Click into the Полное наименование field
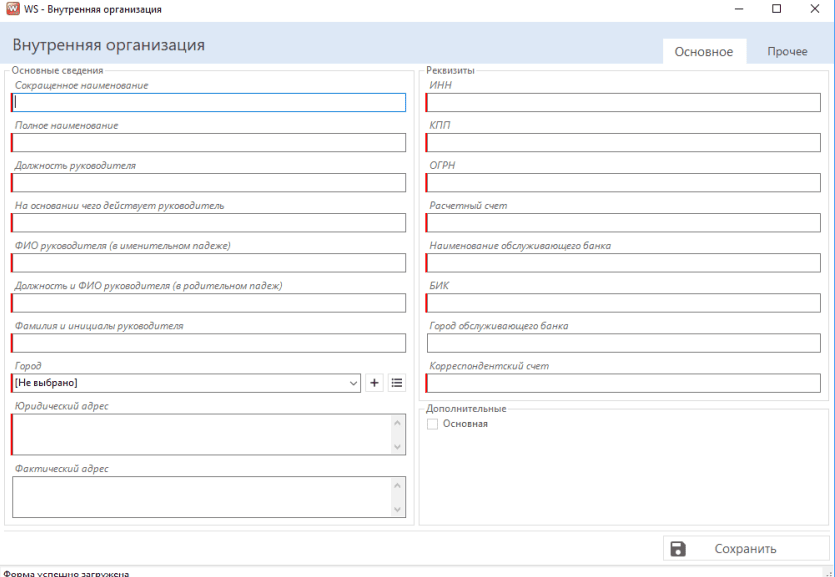This screenshot has height=577, width=835. [210, 142]
